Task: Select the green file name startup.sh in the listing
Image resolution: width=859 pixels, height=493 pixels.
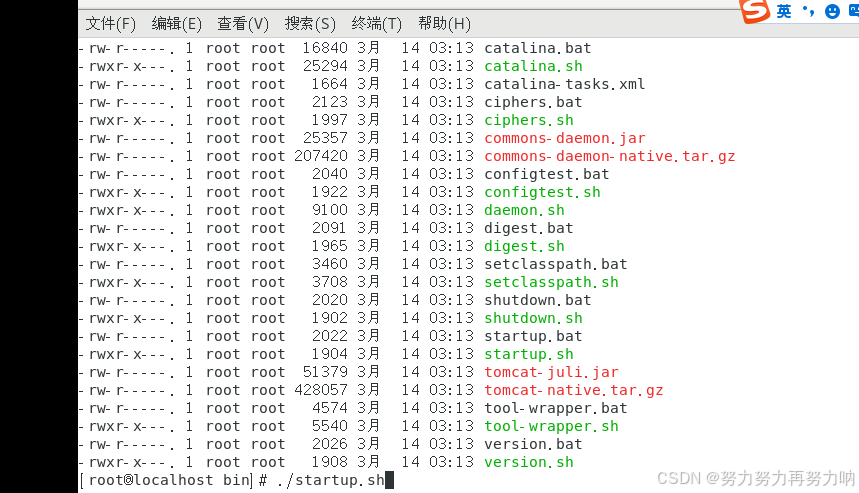Action: [529, 354]
